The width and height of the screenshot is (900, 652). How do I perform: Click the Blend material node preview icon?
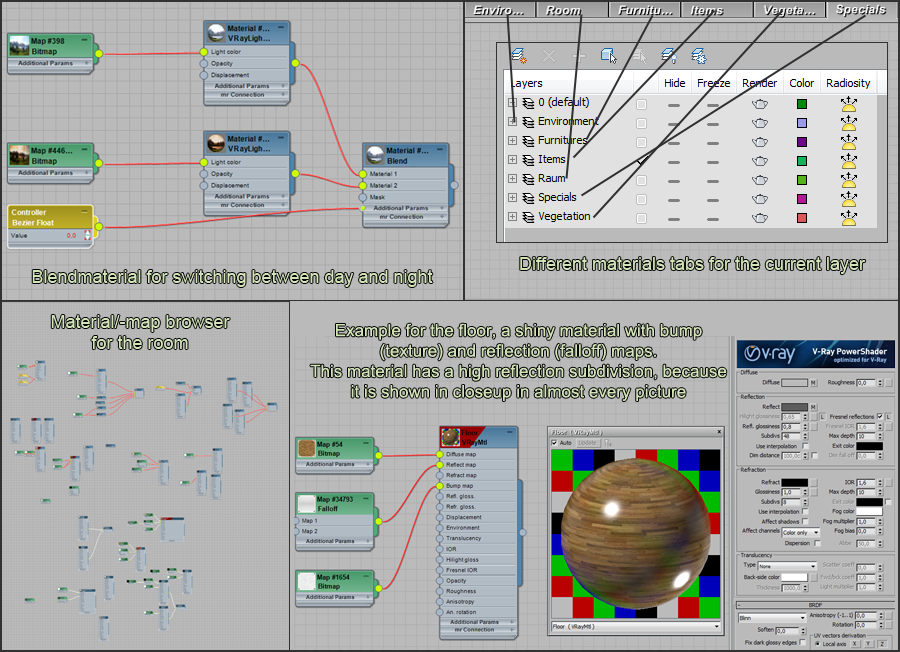coord(374,157)
